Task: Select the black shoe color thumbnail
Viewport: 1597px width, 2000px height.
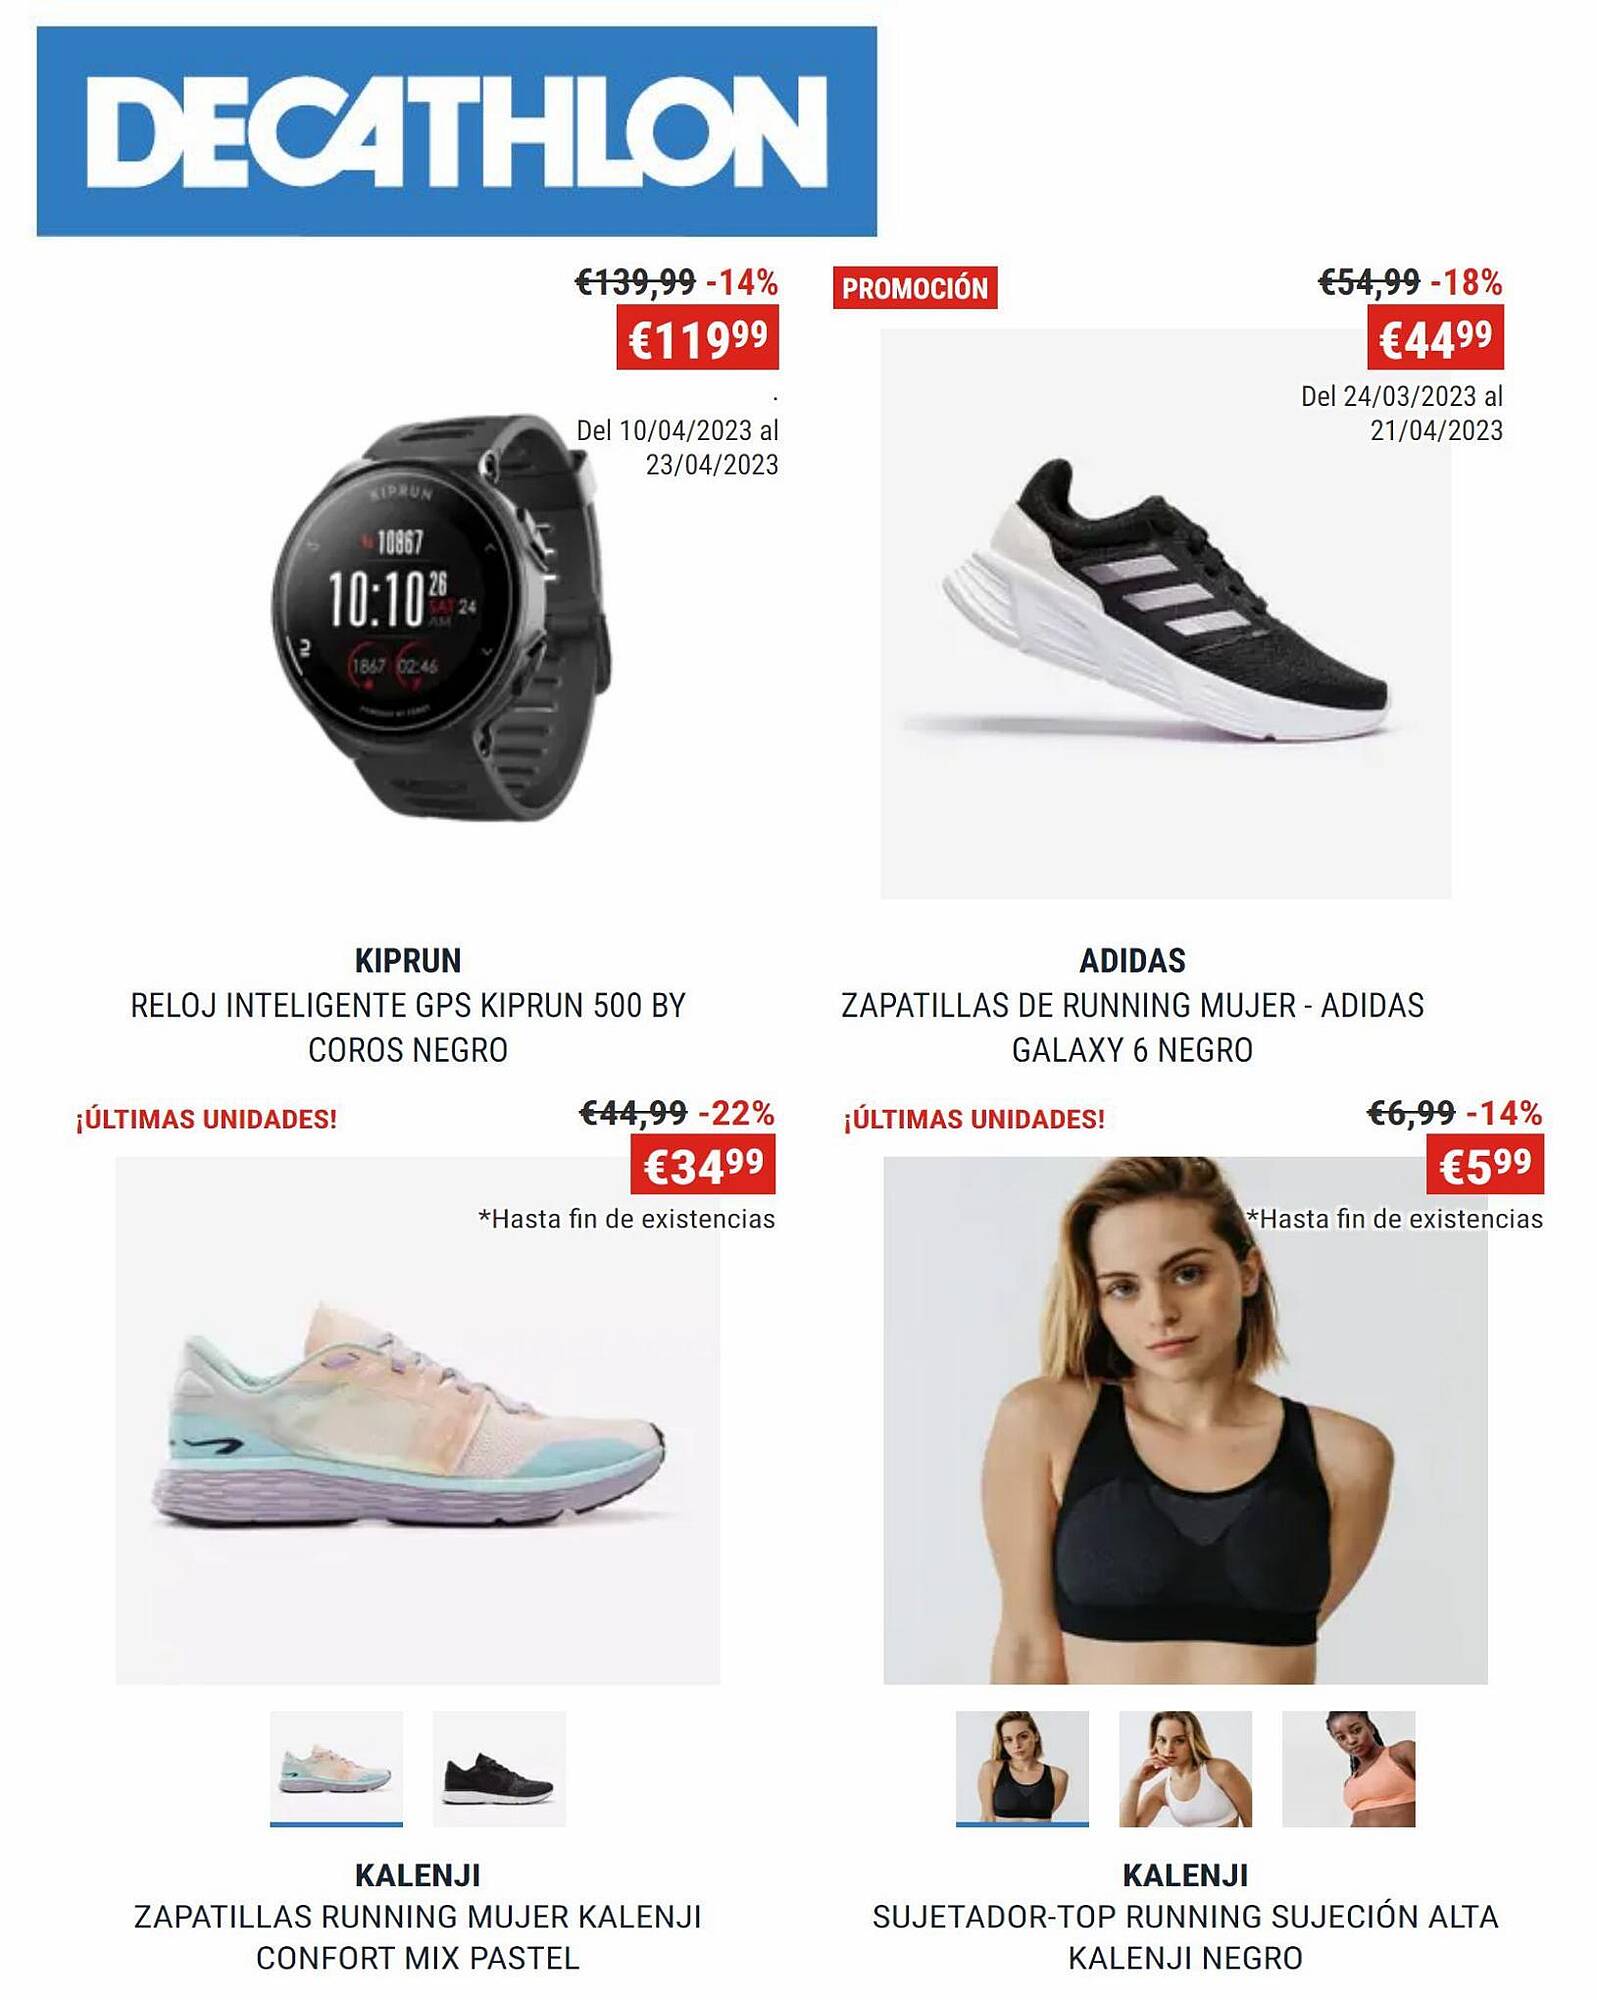Action: [x=499, y=1768]
